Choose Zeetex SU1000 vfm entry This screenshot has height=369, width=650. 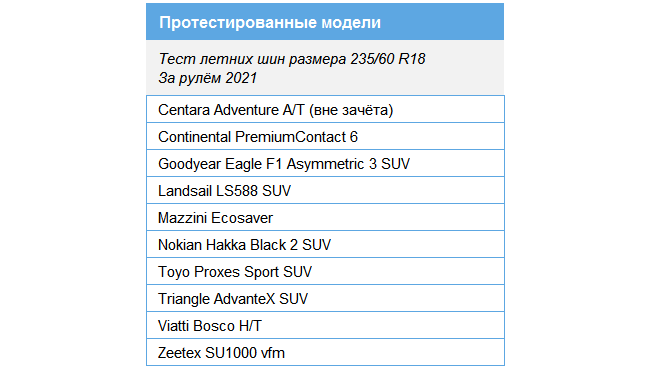tap(325, 352)
